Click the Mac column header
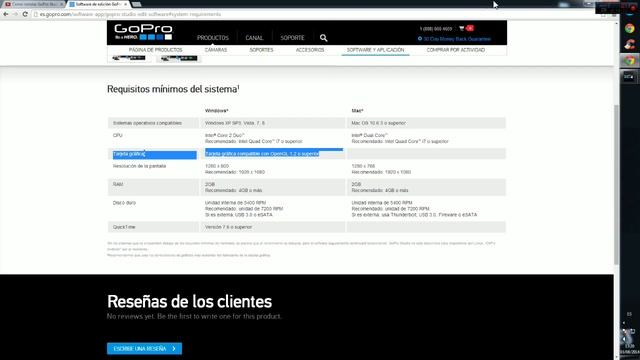 (x=358, y=111)
